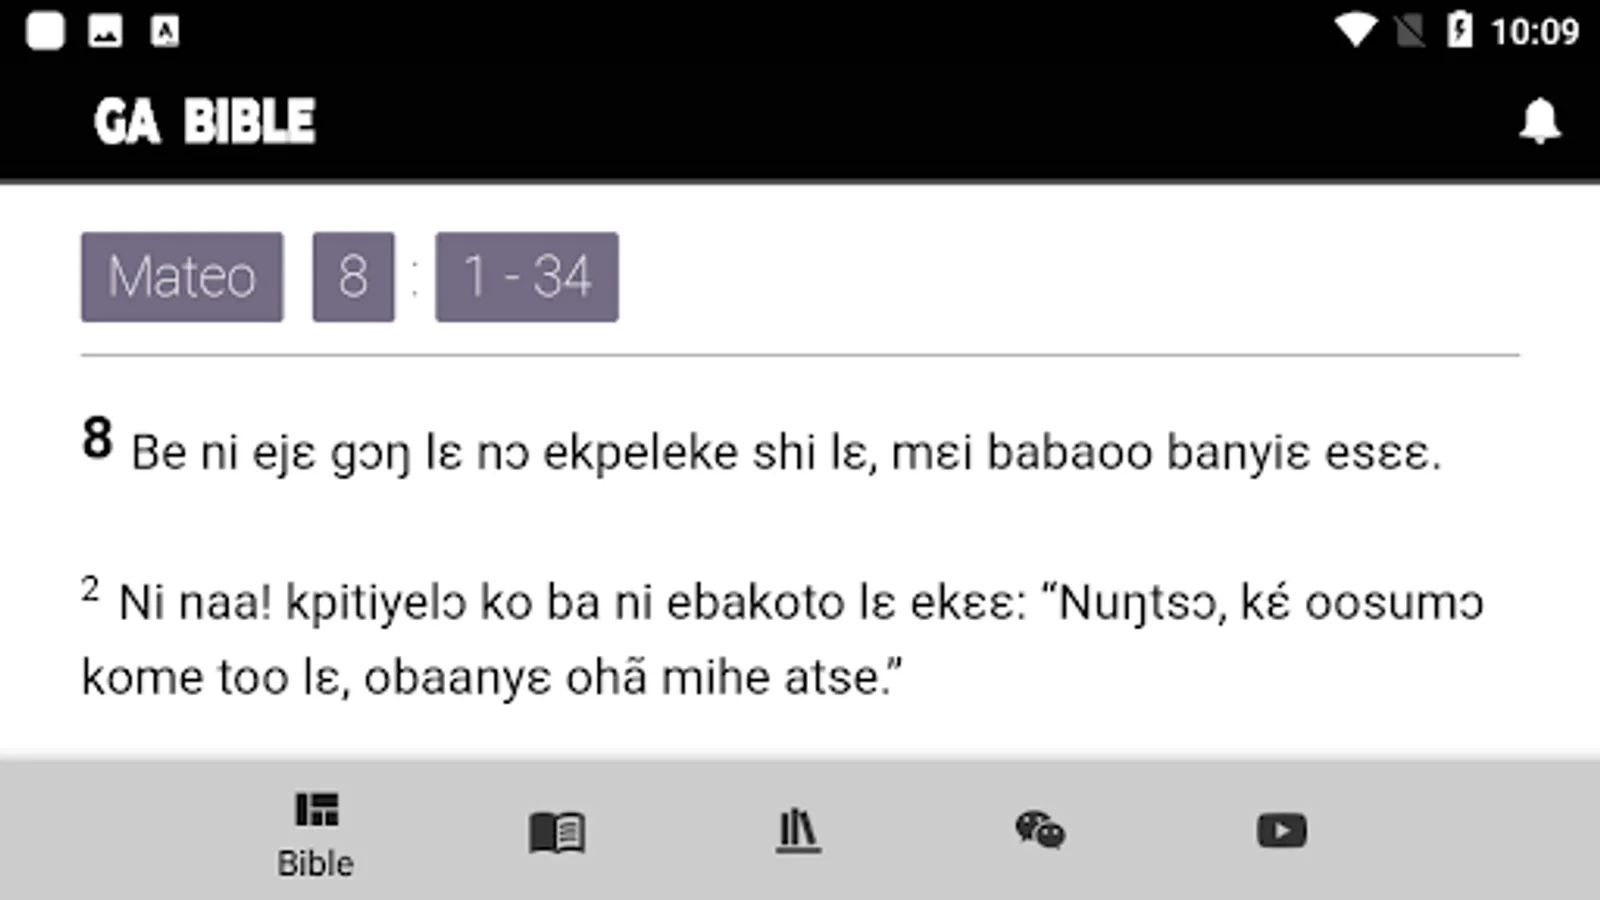Open the verse range 1 - 34 selector
This screenshot has width=1600, height=900.
(527, 277)
